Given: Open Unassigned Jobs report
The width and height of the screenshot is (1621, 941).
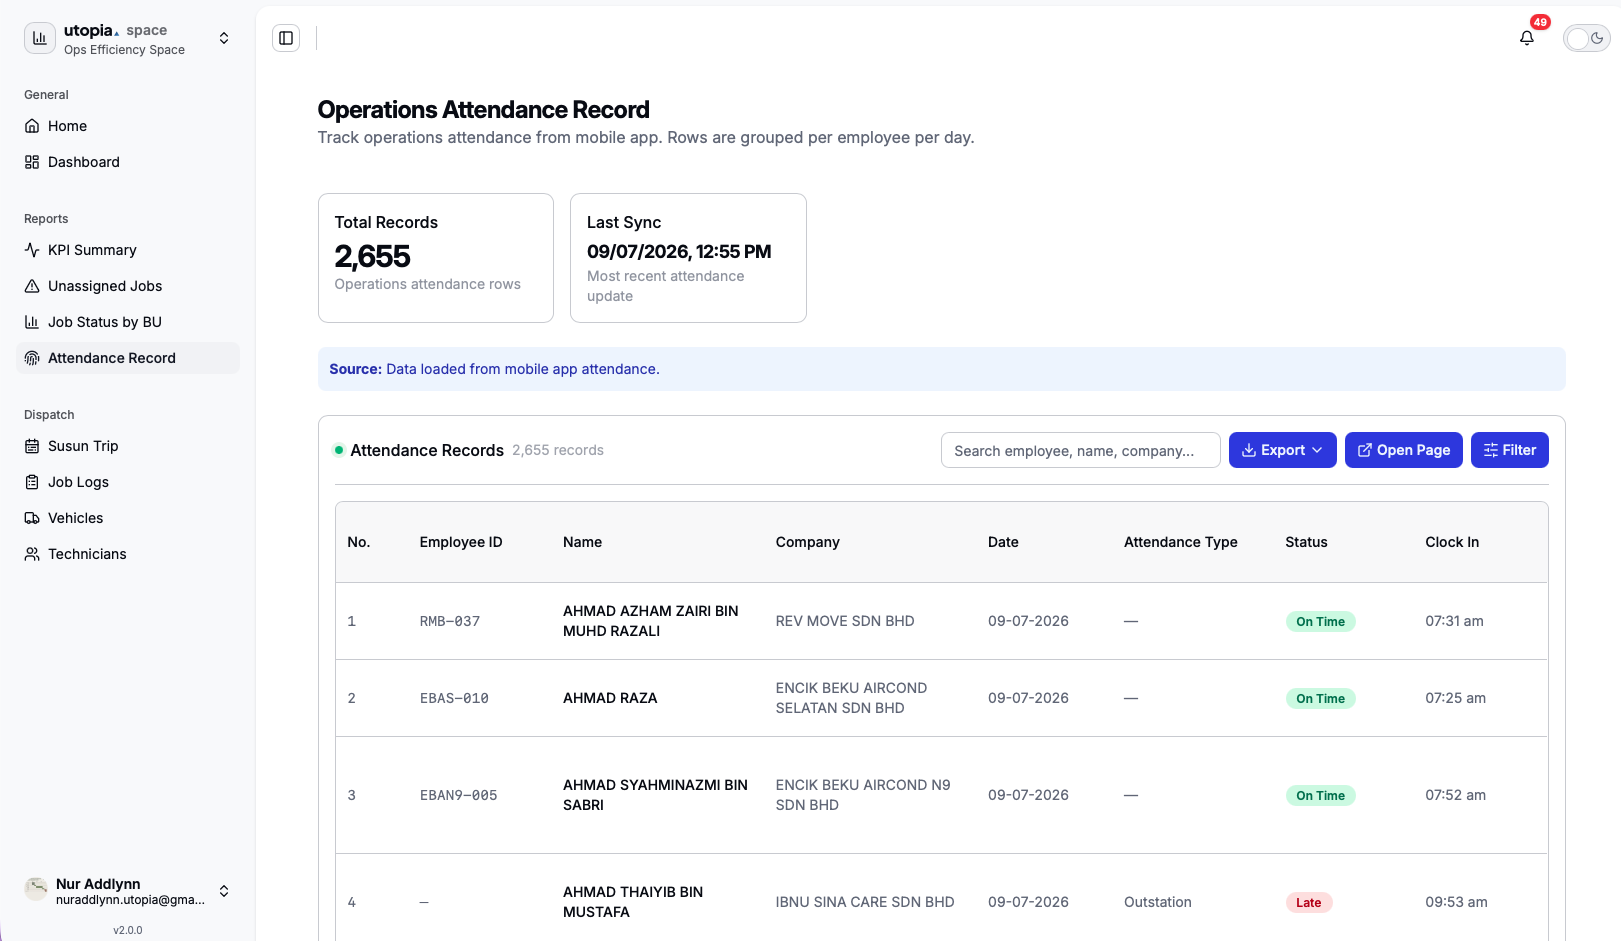Looking at the screenshot, I should [128, 286].
